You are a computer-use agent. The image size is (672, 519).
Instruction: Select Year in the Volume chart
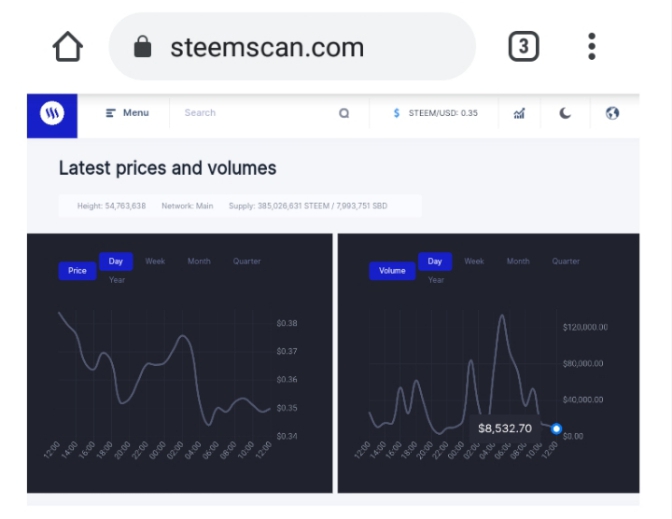coord(436,280)
